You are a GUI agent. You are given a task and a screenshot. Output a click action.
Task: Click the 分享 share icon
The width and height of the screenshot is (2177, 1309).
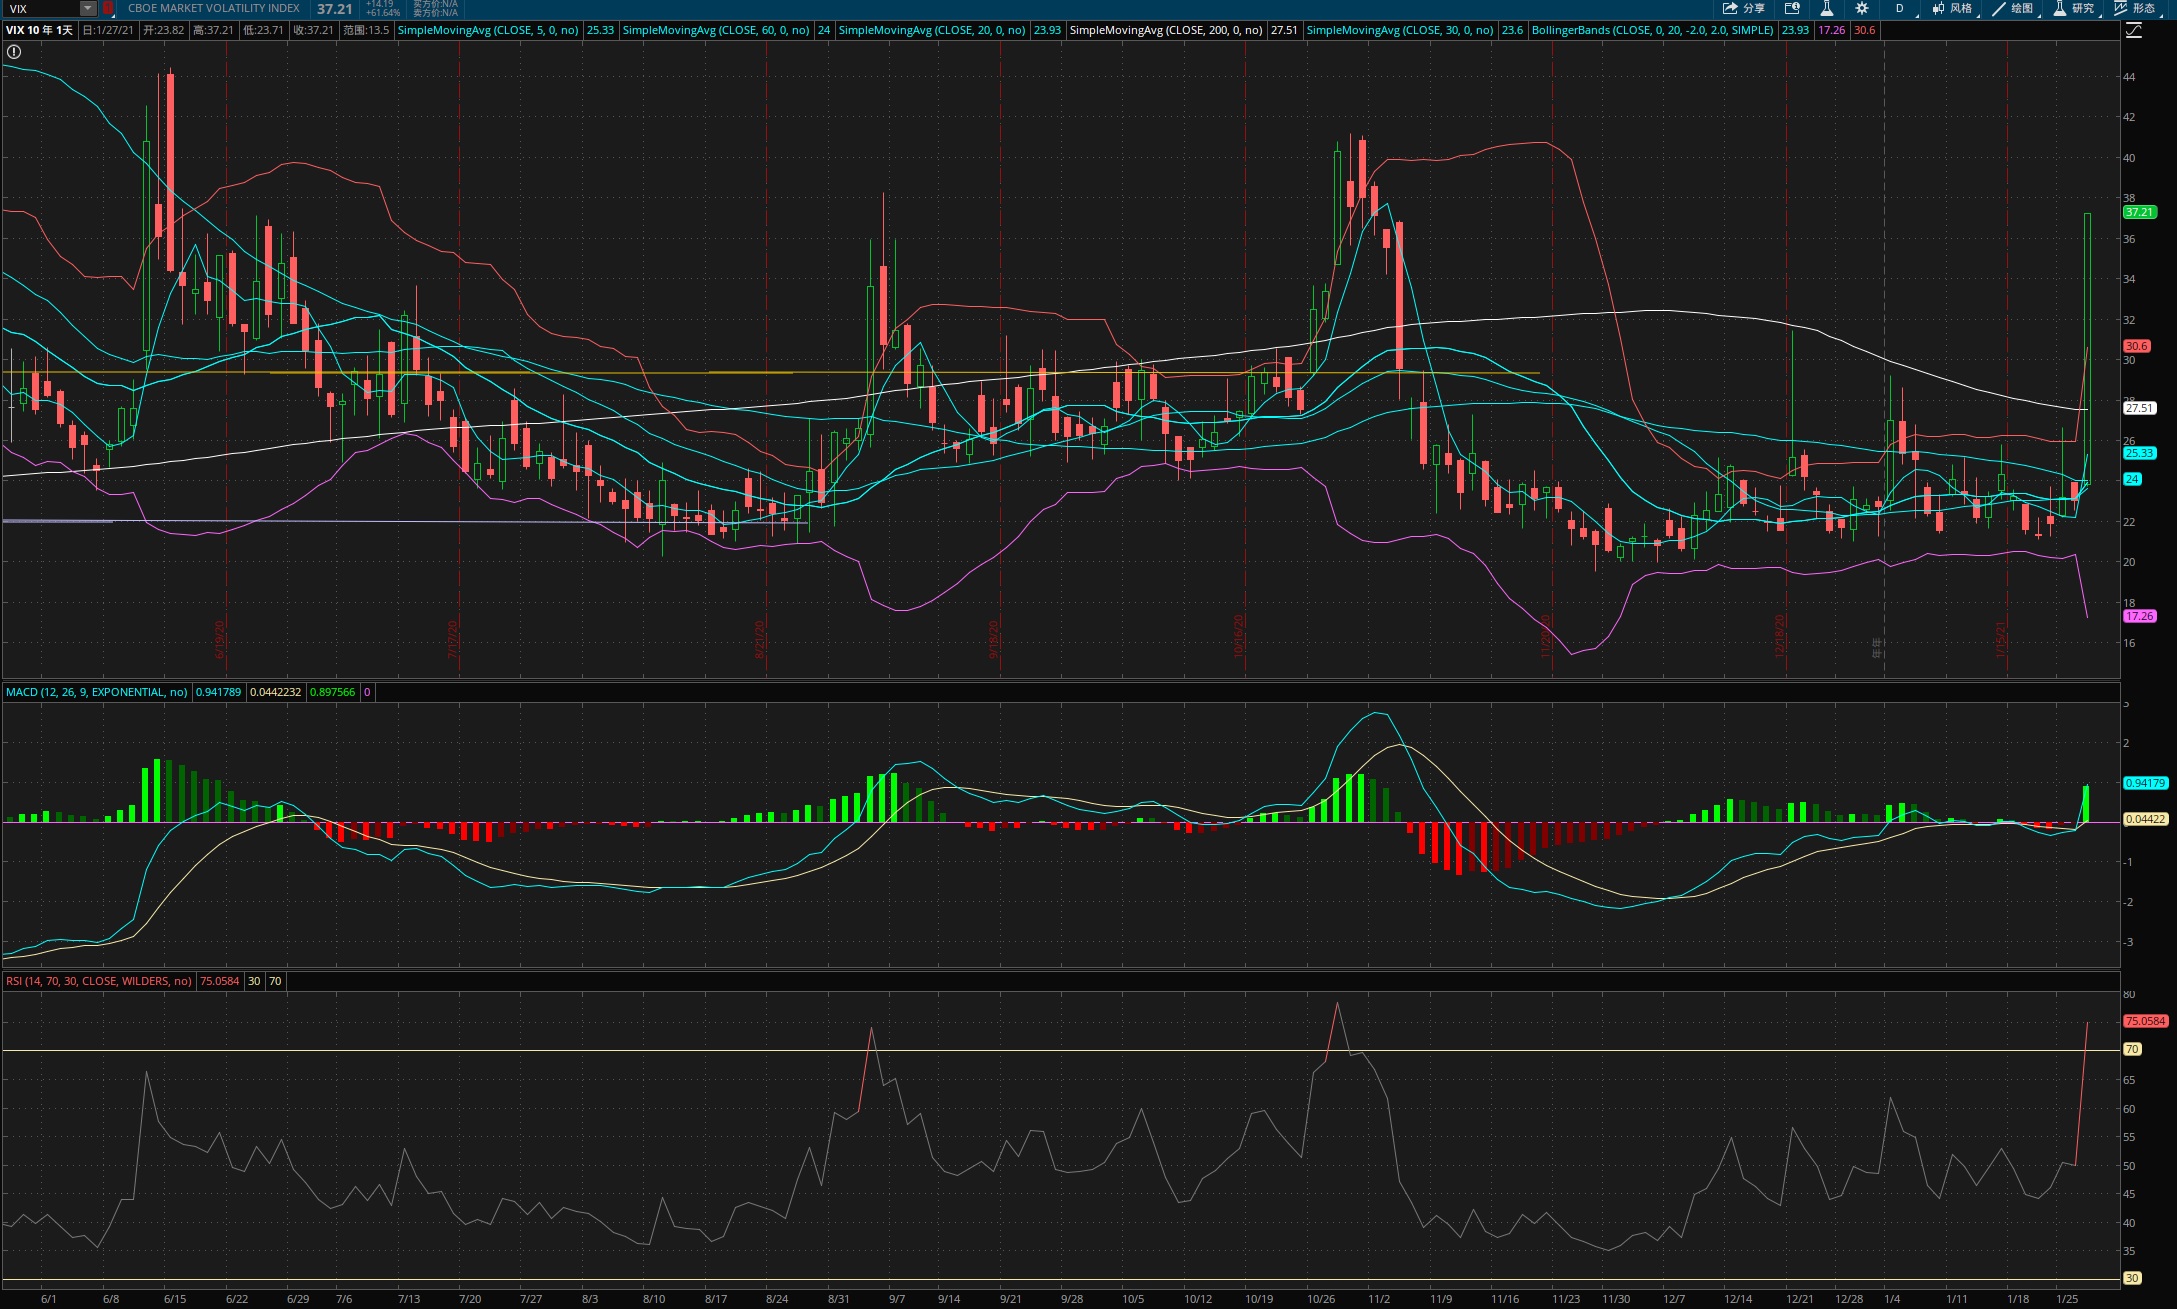click(x=1743, y=8)
